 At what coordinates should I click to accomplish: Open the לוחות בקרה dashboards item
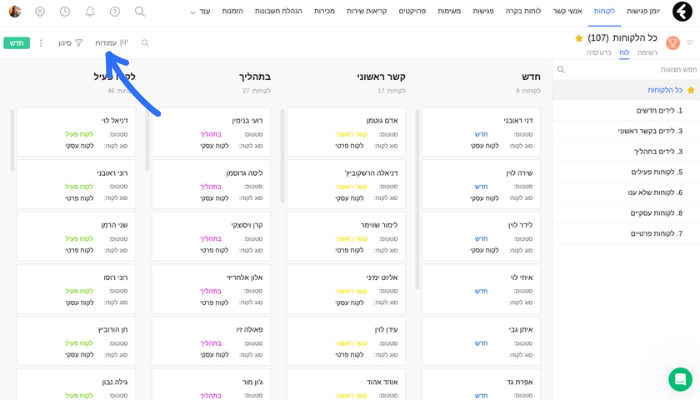click(523, 11)
